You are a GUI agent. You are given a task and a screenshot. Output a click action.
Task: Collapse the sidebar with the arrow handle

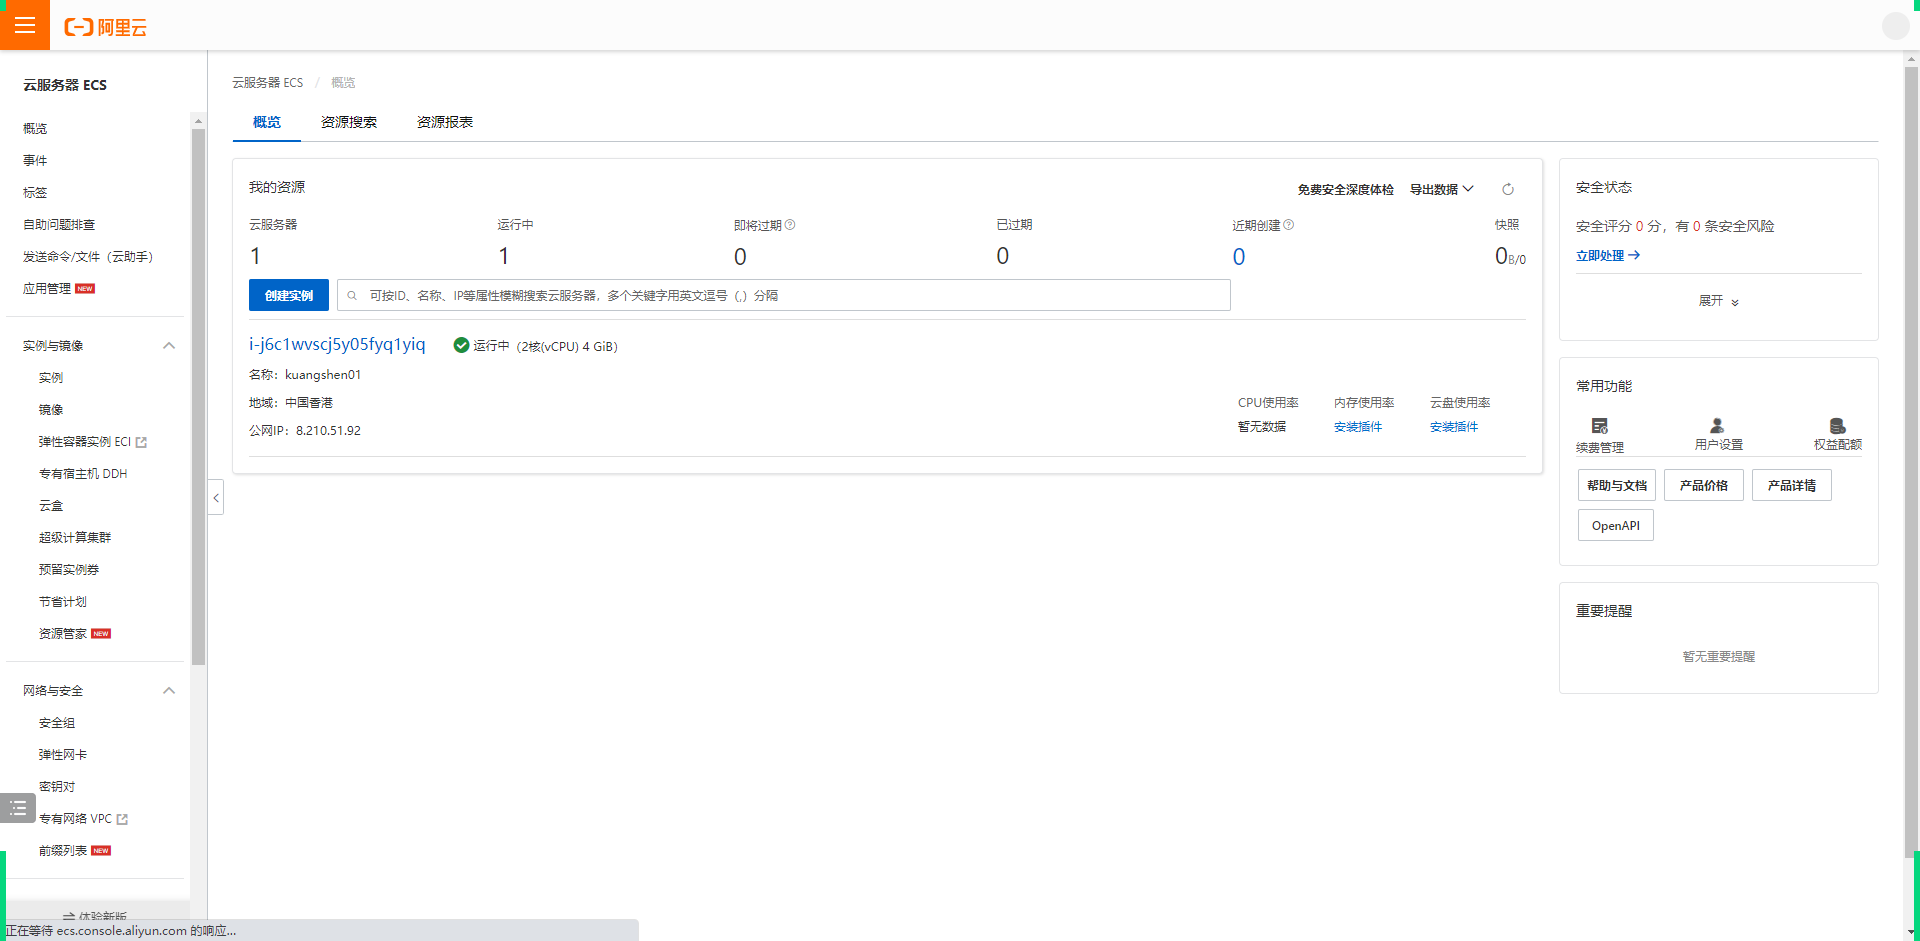216,497
